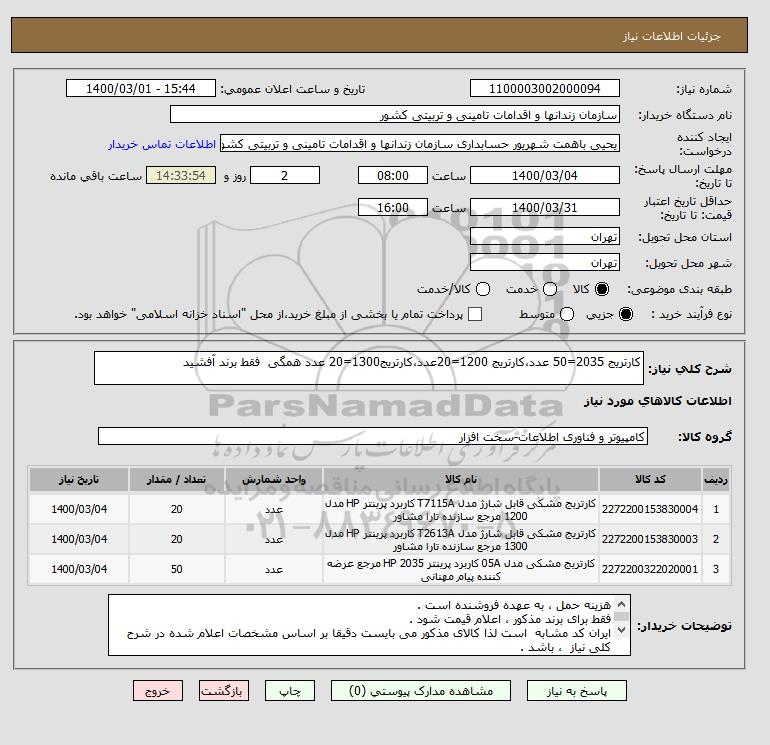The height and width of the screenshot is (745, 770).
Task: Click the notes scrollbar down arrow
Action: click(621, 630)
